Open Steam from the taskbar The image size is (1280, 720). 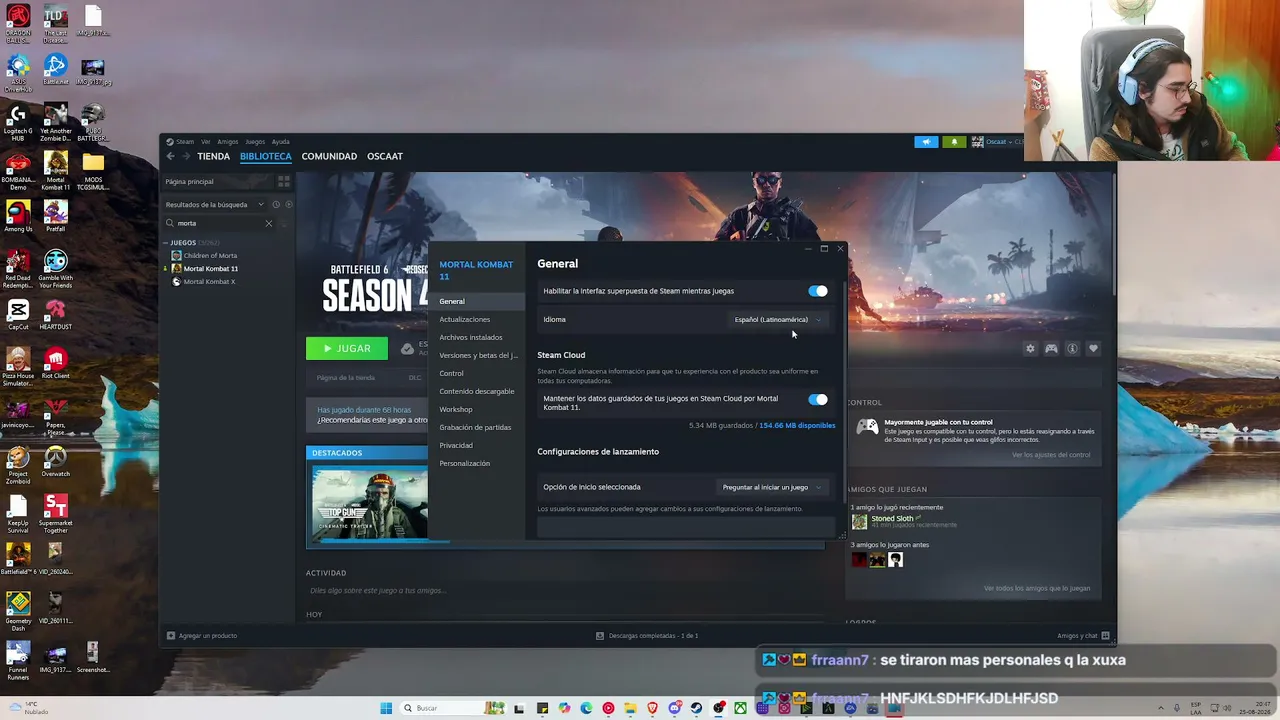[697, 708]
